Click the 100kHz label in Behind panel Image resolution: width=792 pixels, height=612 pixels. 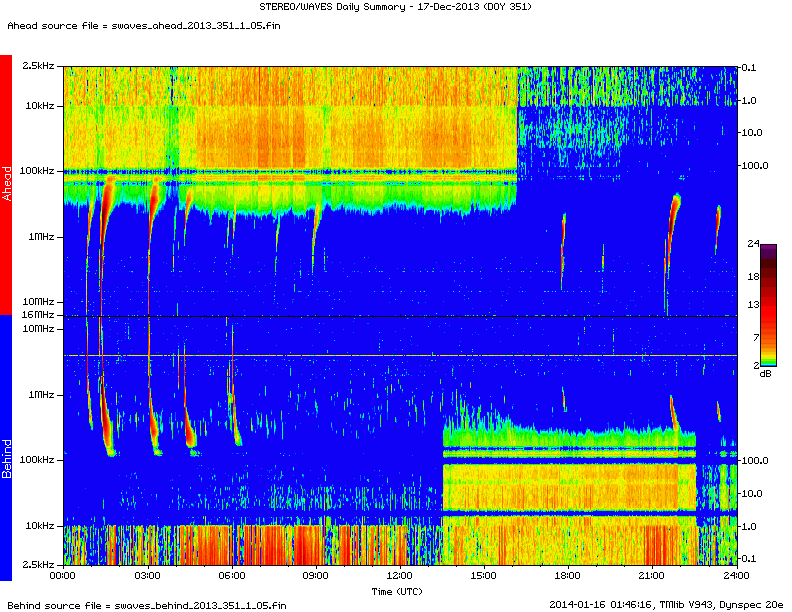click(38, 460)
